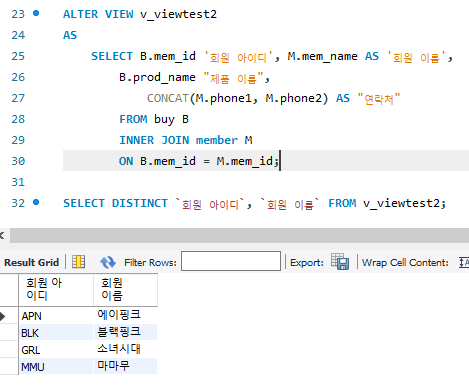The width and height of the screenshot is (469, 385).
Task: Click member table name on line 29
Action: click(x=217, y=140)
